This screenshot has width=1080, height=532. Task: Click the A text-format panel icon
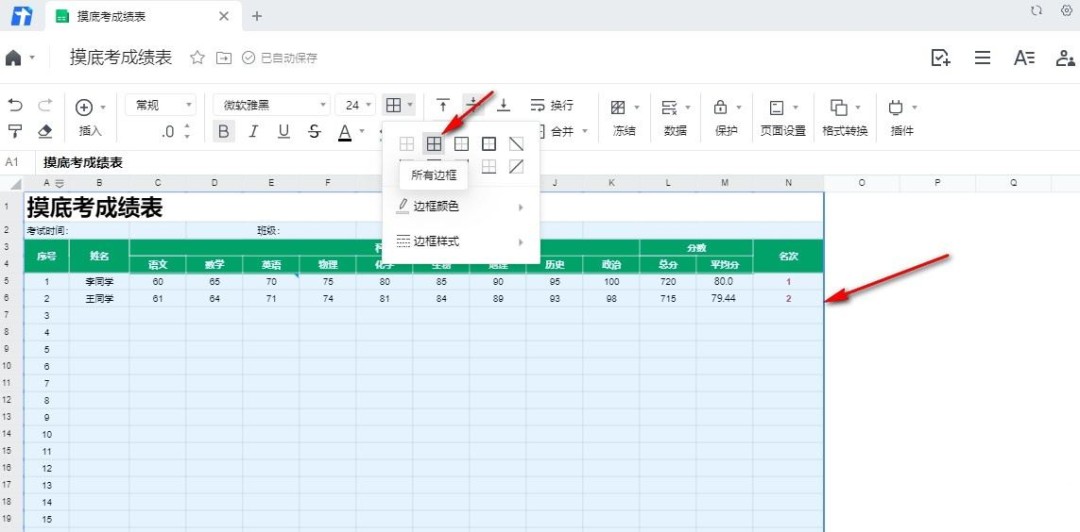(x=1024, y=58)
